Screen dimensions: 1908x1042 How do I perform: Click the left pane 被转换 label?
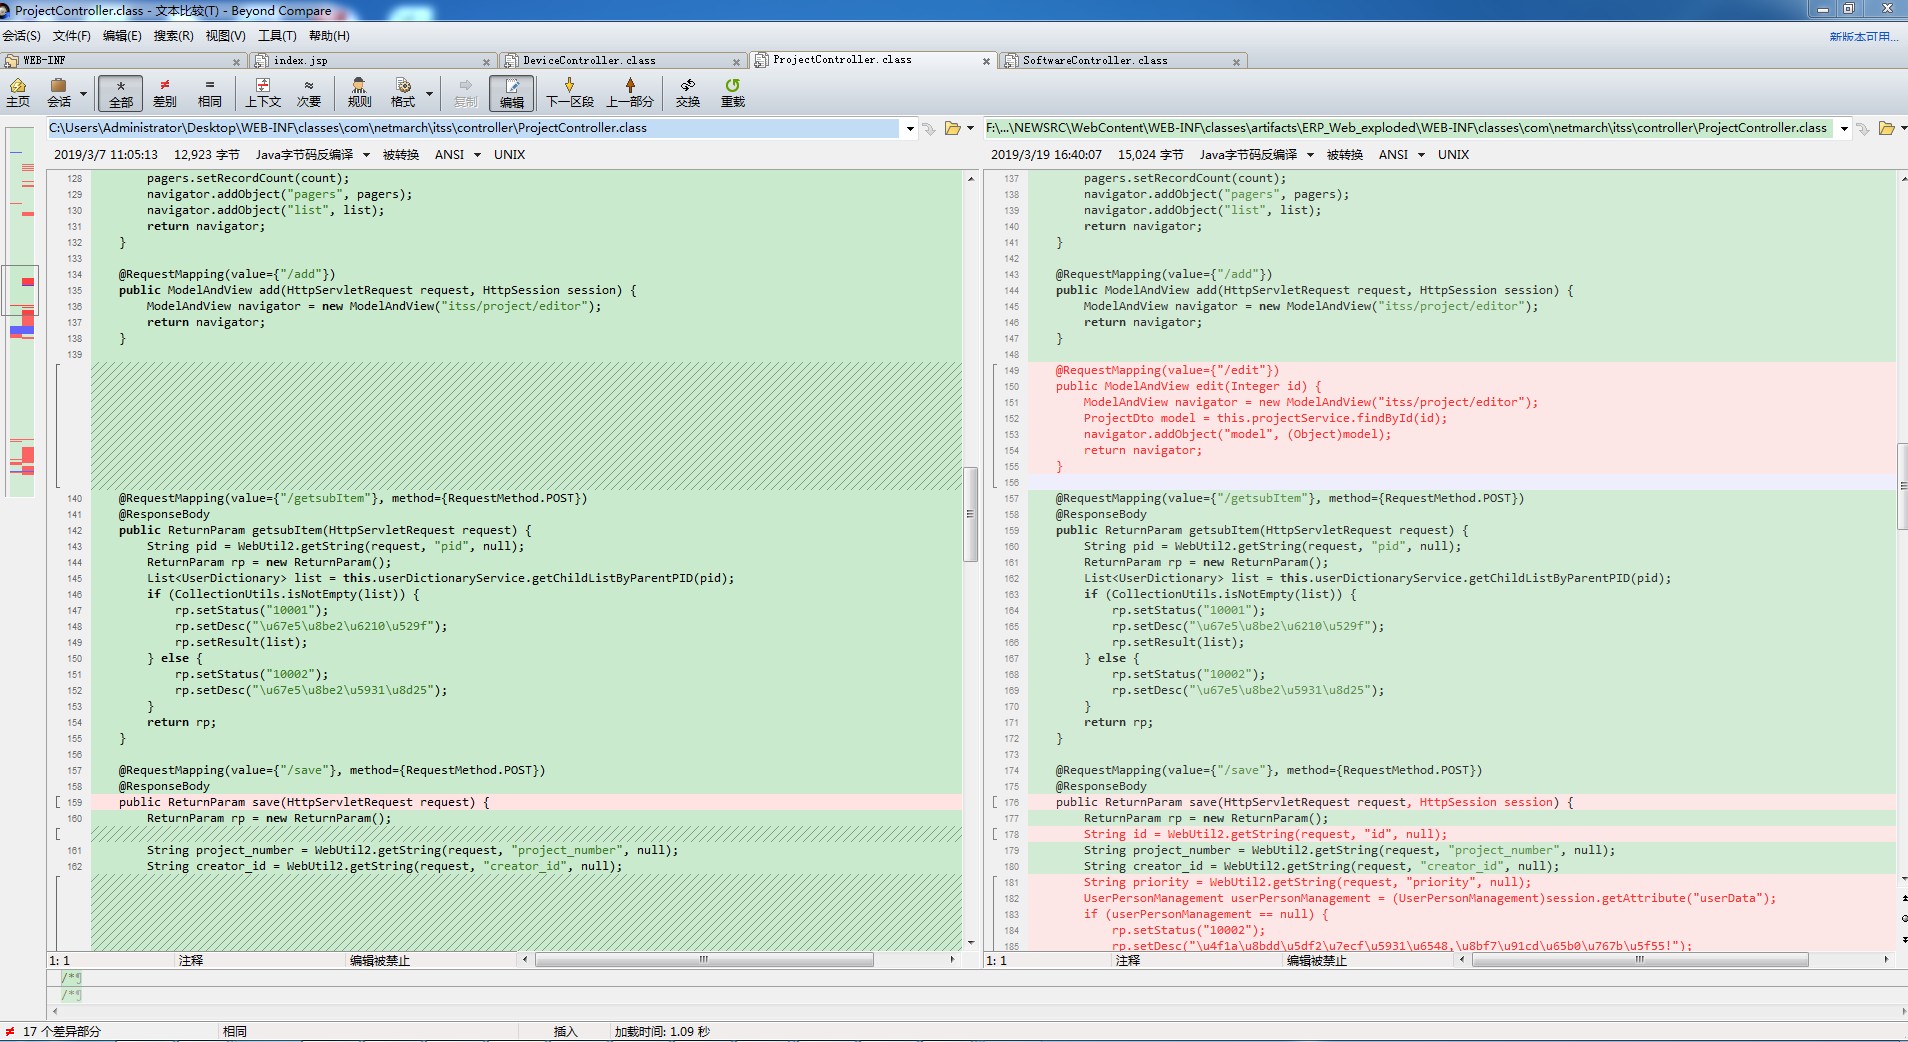click(401, 155)
